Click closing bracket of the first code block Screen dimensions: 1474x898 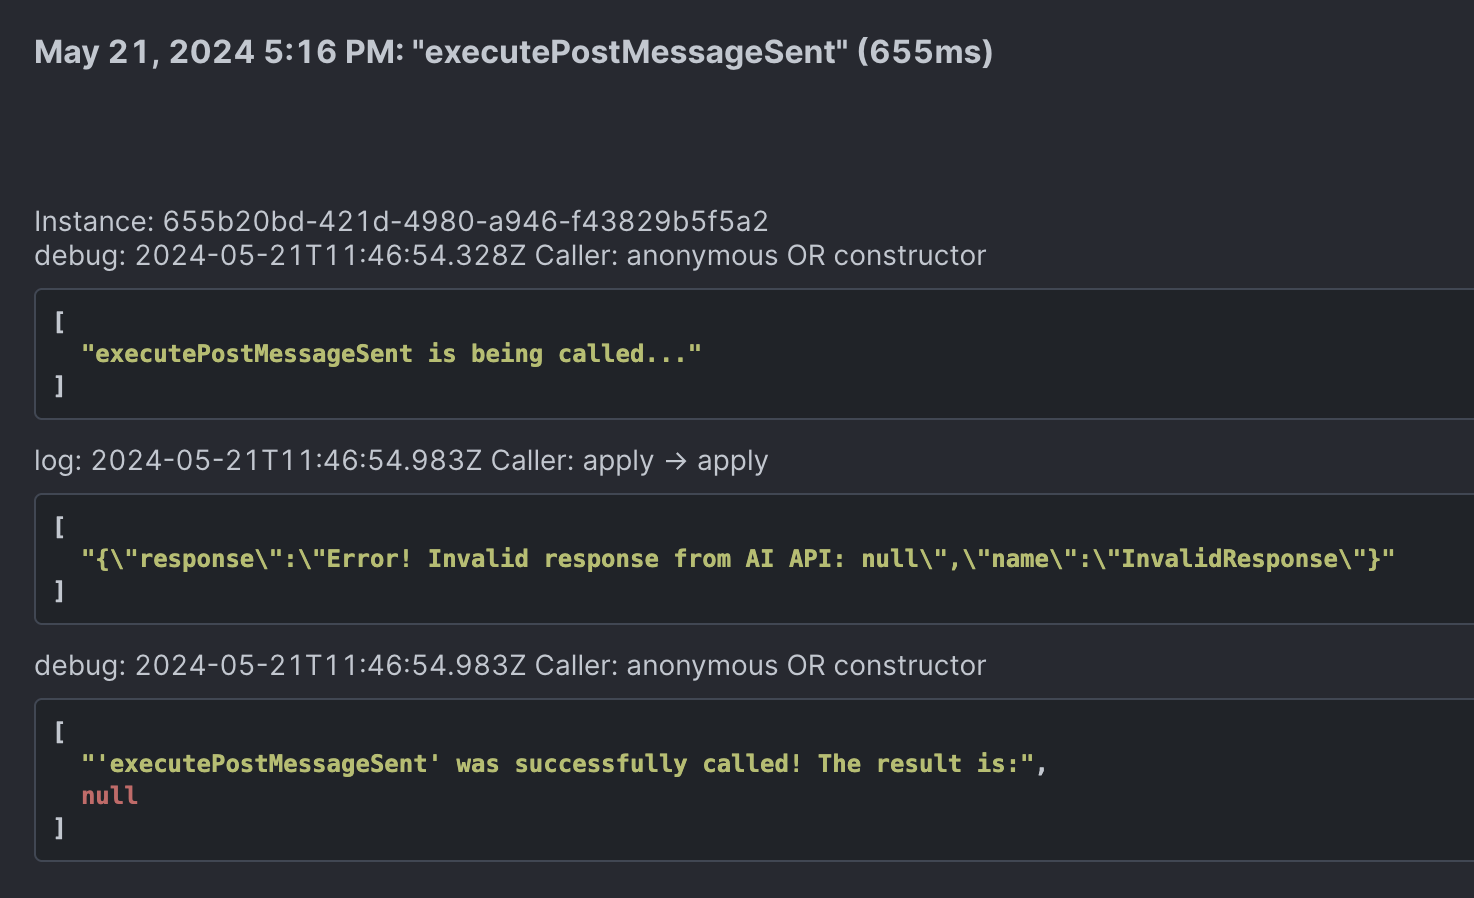(x=59, y=386)
